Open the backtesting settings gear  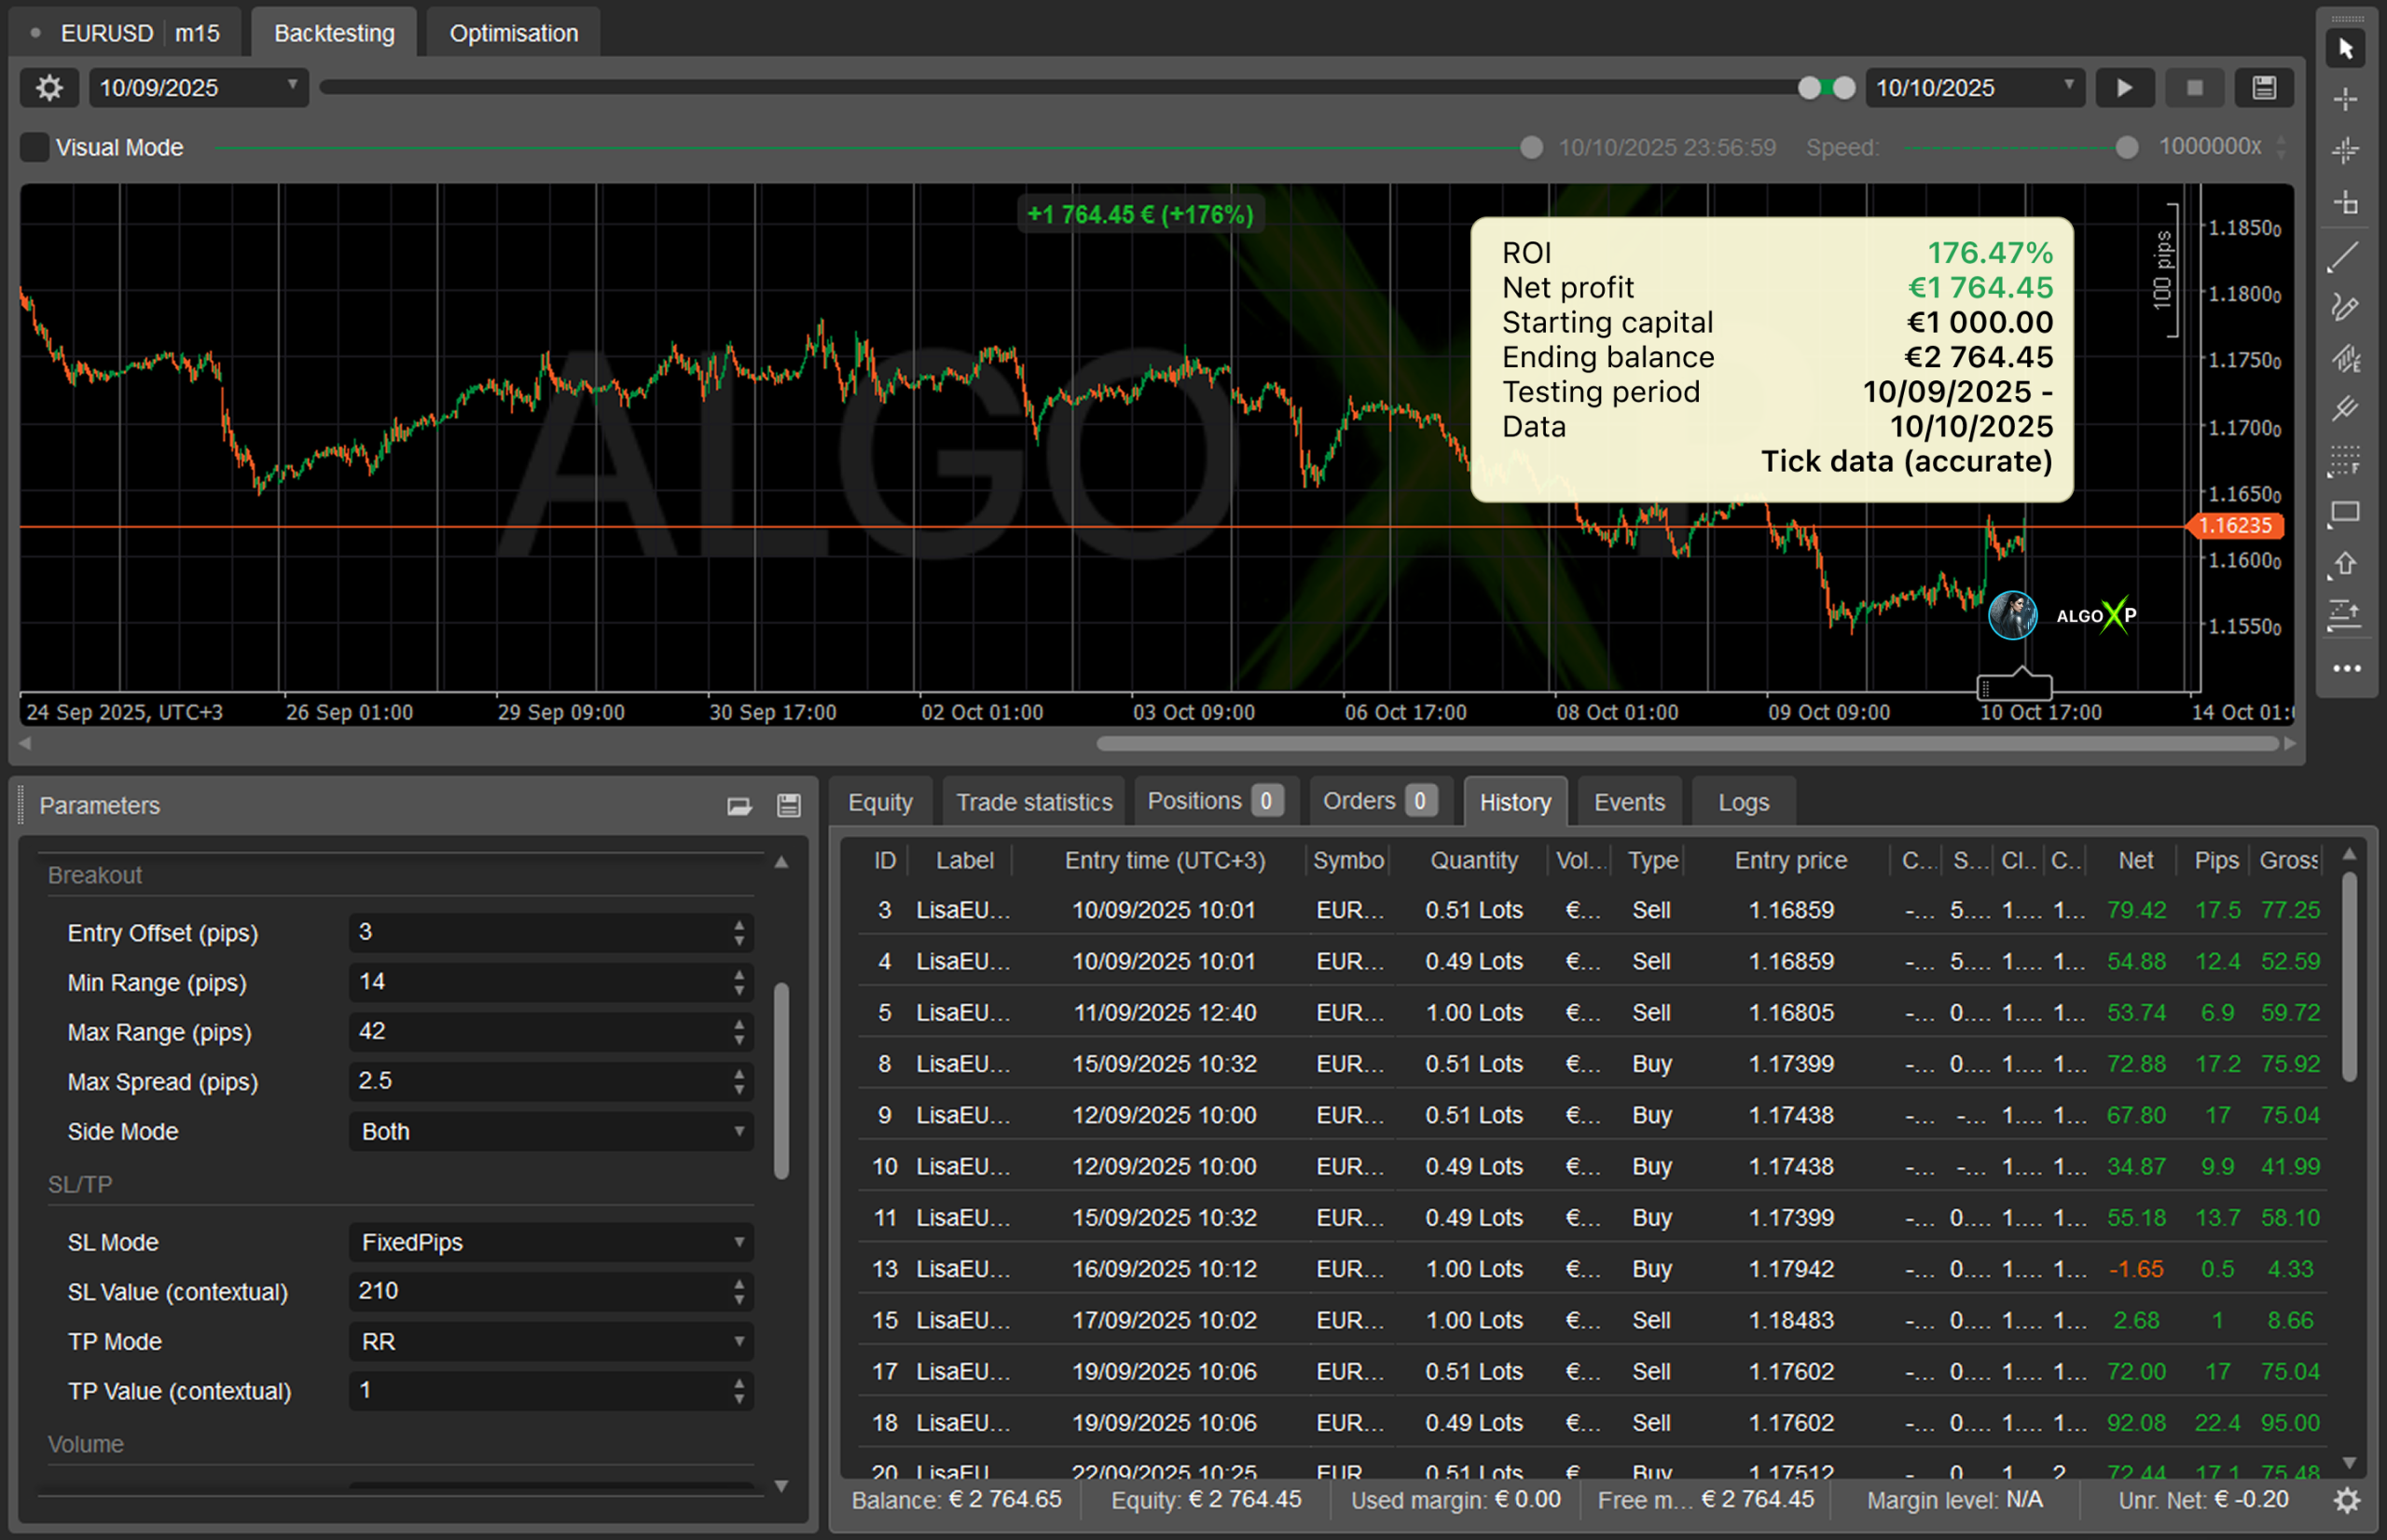tap(49, 88)
